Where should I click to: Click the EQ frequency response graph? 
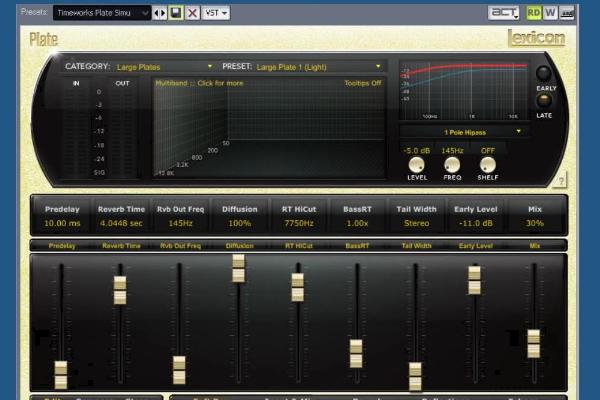pos(464,91)
